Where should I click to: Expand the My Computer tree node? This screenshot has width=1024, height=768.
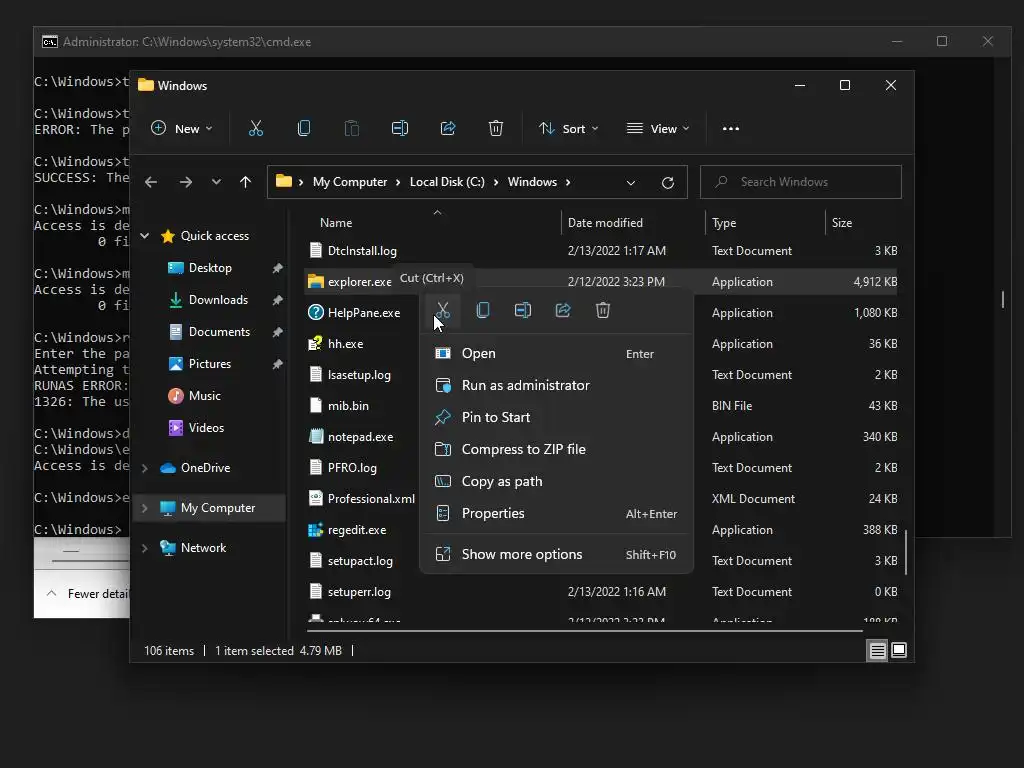145,508
